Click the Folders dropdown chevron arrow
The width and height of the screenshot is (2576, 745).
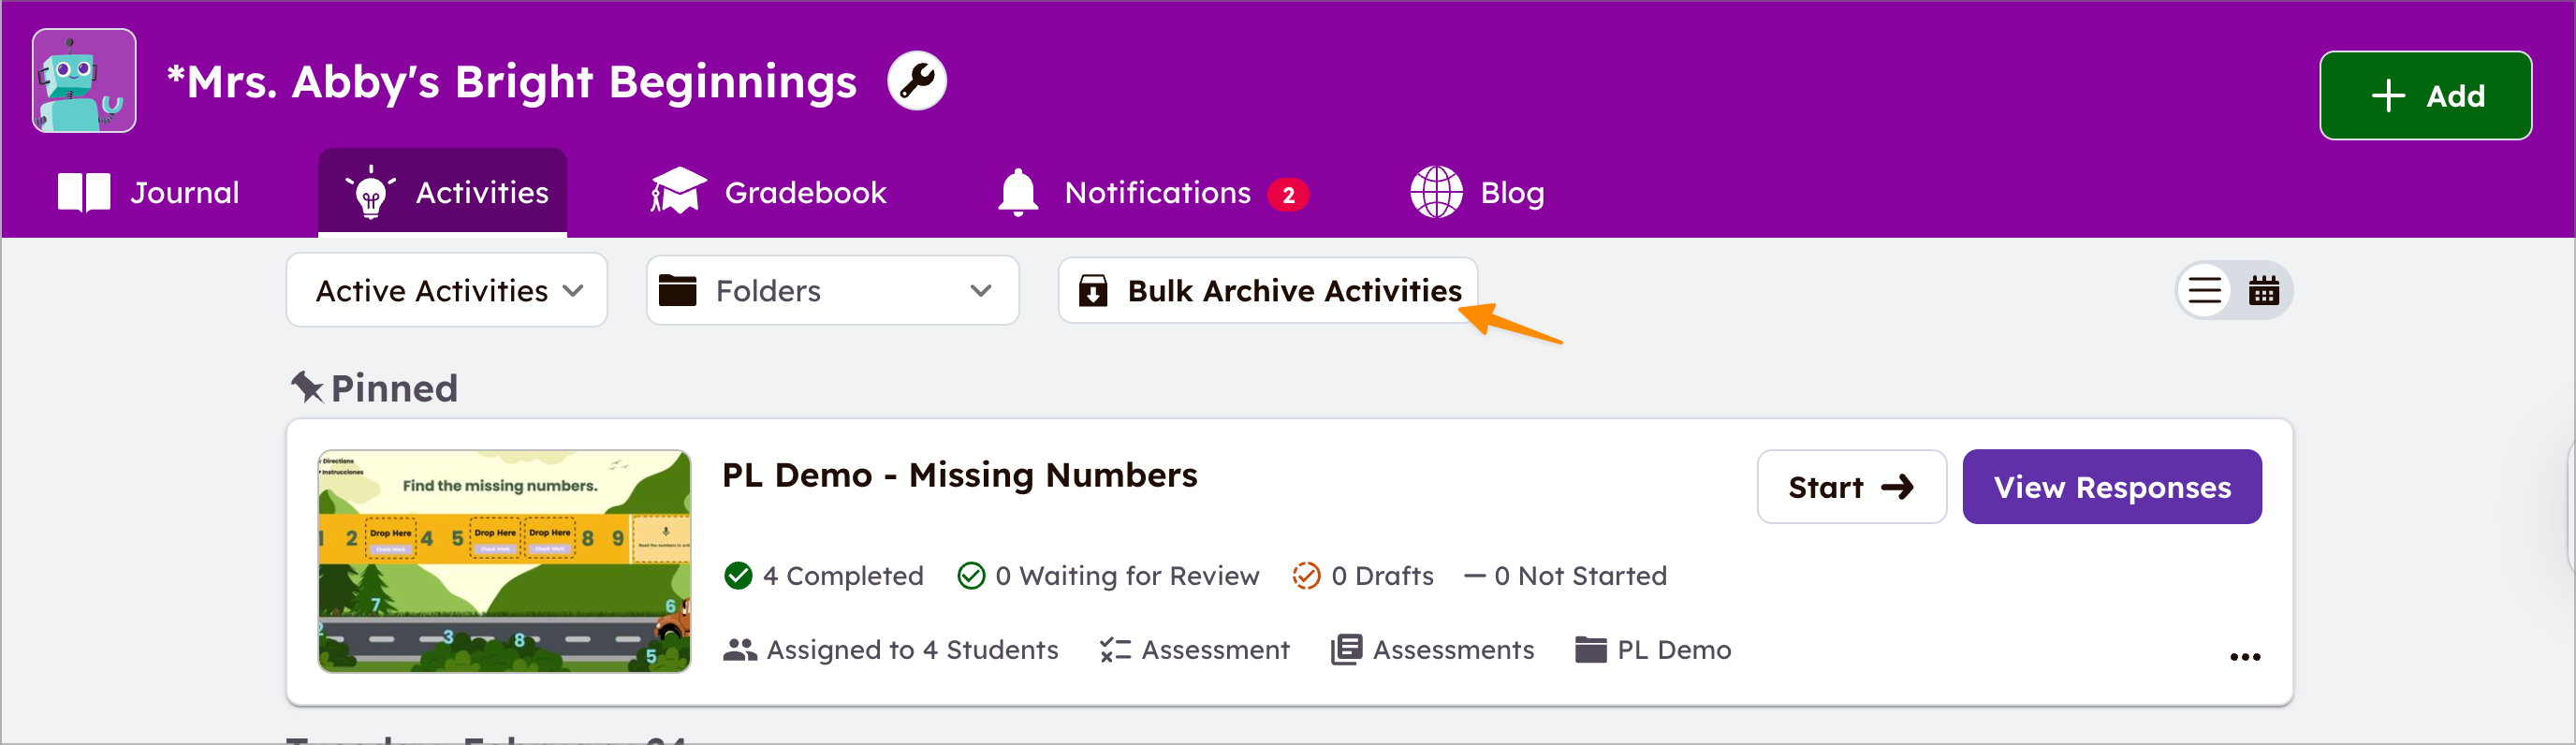tap(980, 291)
